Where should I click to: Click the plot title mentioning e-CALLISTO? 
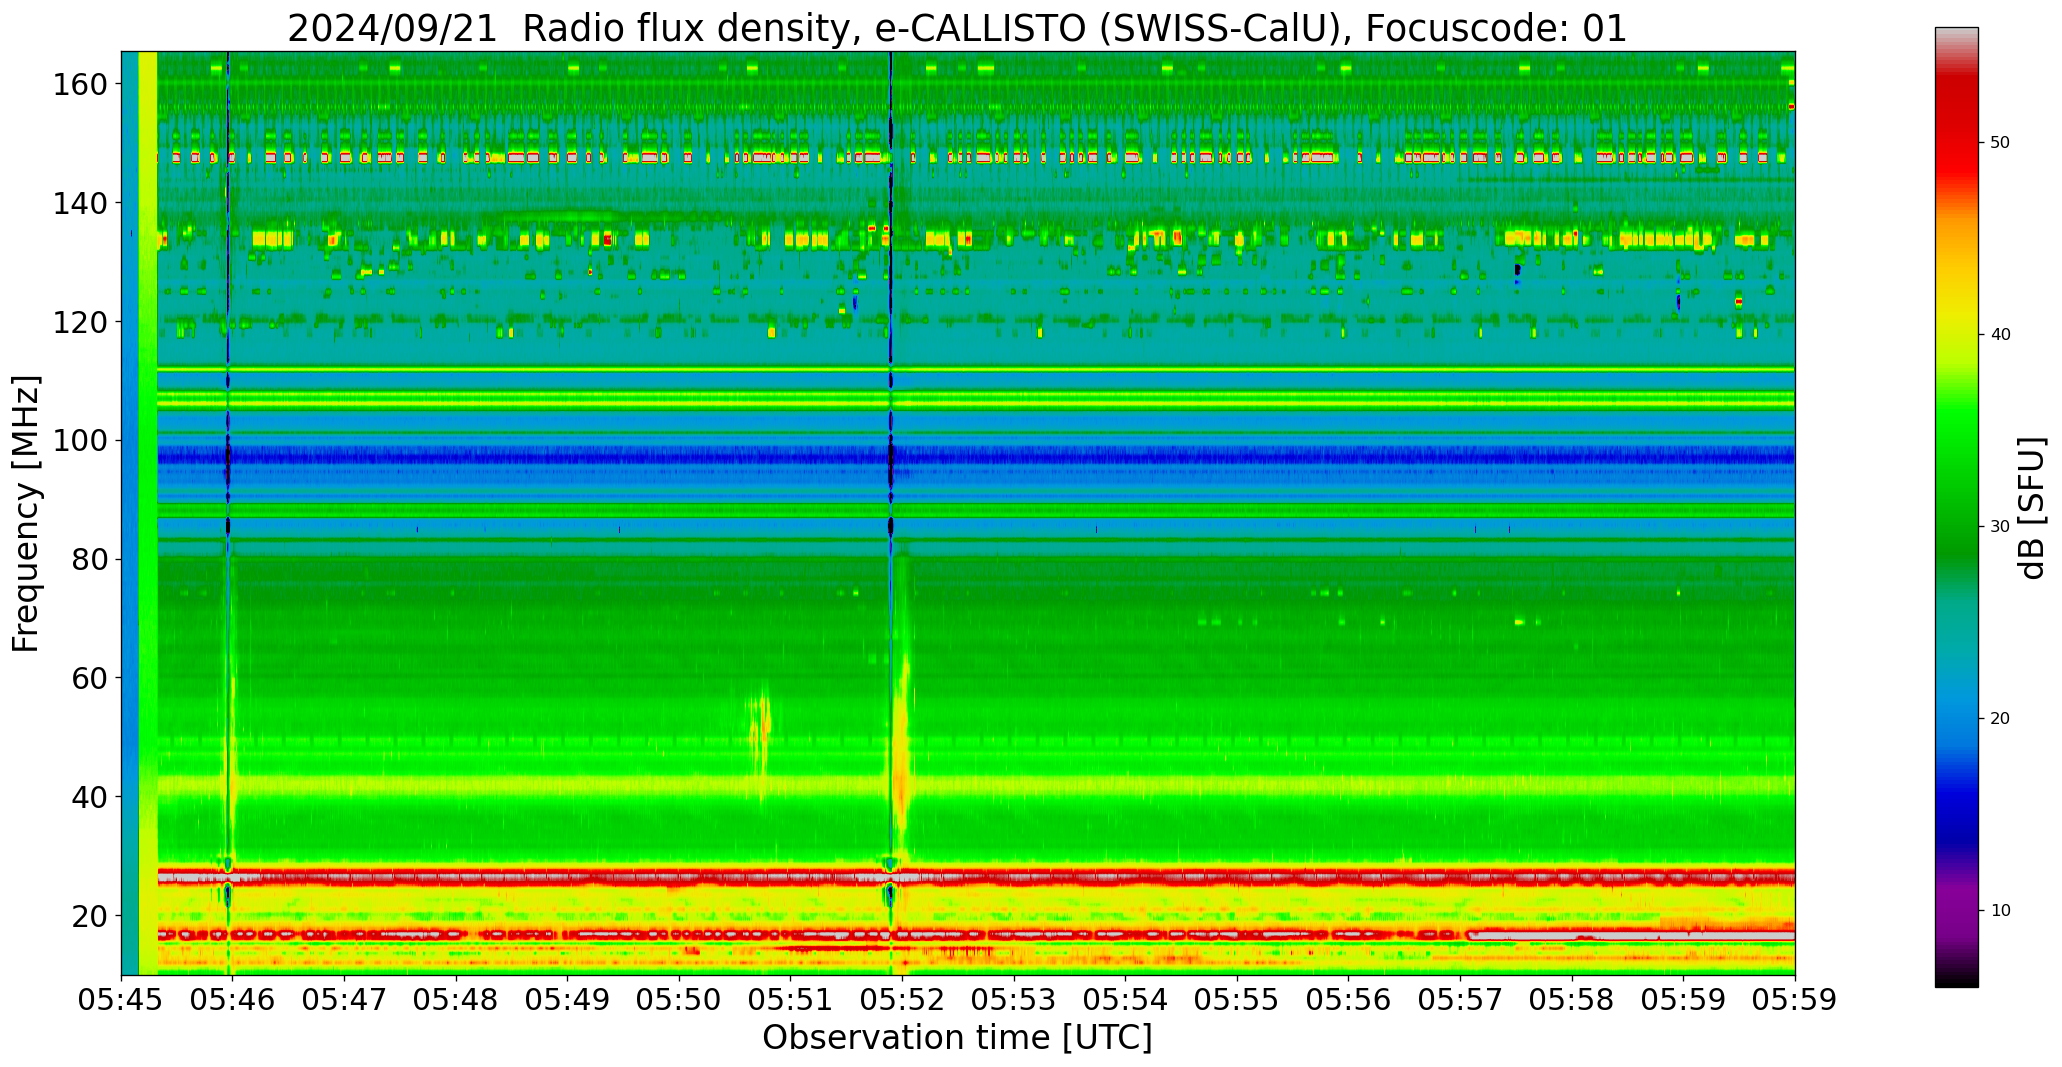click(x=957, y=28)
